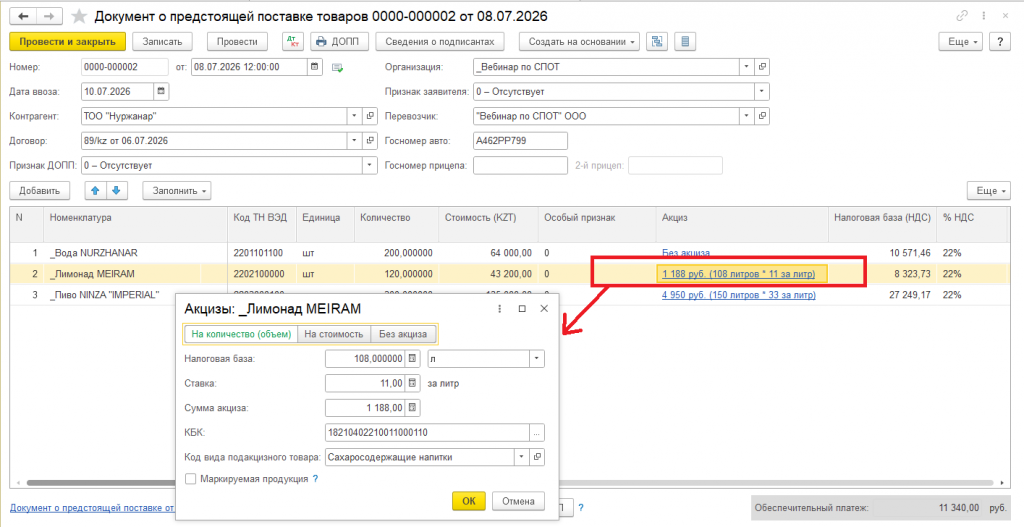The width and height of the screenshot is (1024, 527).
Task: Expand Признак заявителя dropdown
Action: (x=761, y=91)
